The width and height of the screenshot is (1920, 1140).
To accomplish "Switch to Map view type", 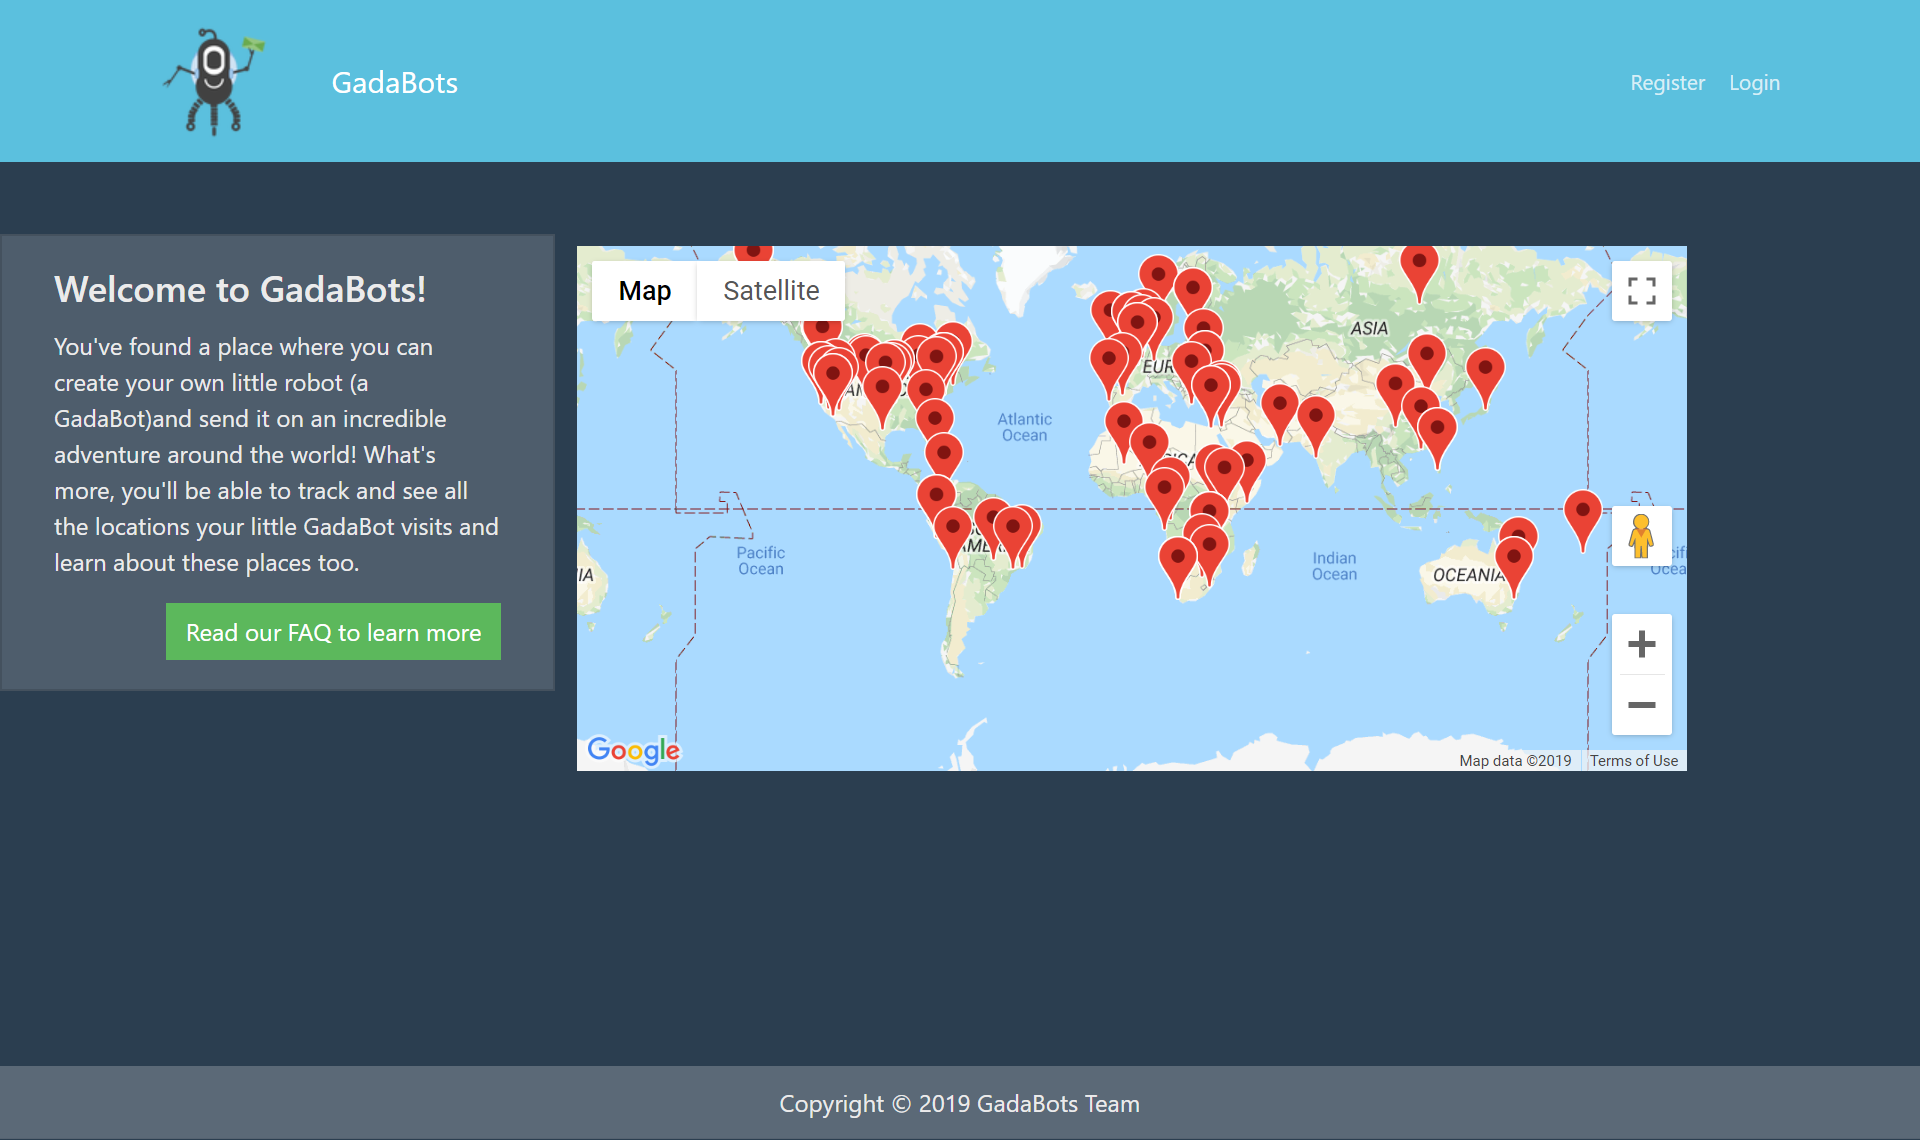I will click(x=644, y=291).
